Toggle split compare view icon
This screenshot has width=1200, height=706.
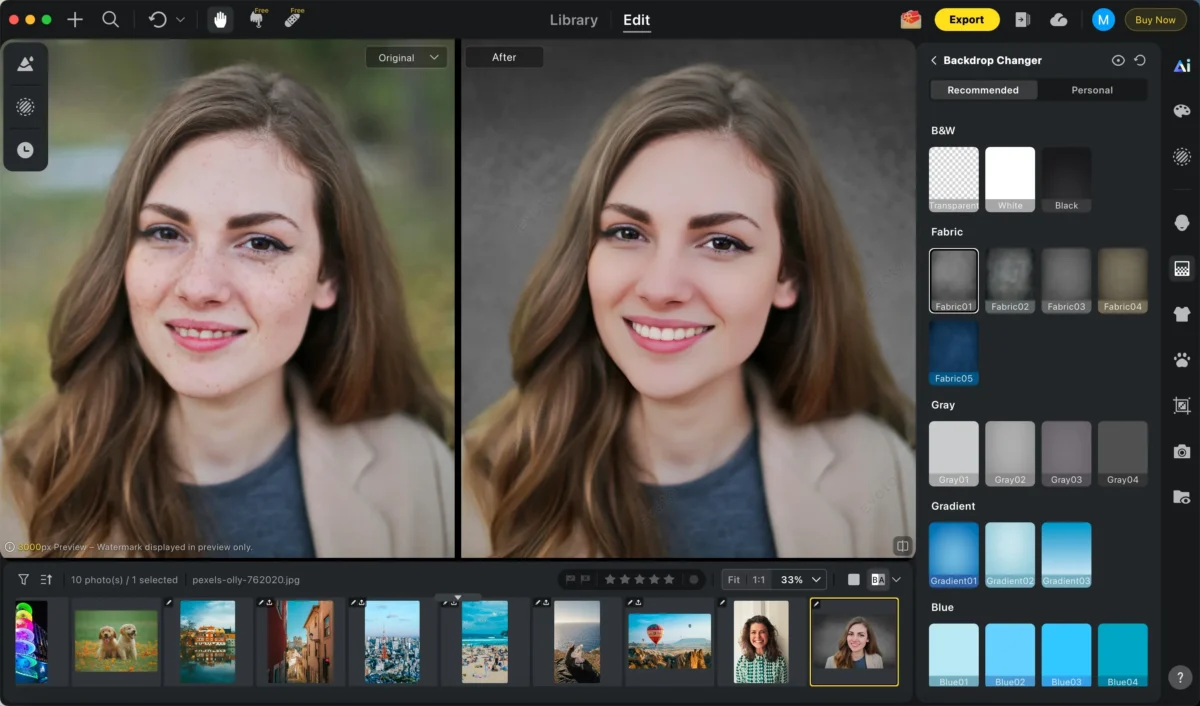[902, 546]
